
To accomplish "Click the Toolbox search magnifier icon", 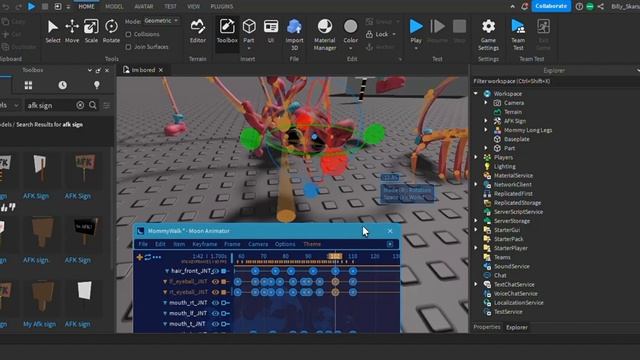I will click(93, 105).
